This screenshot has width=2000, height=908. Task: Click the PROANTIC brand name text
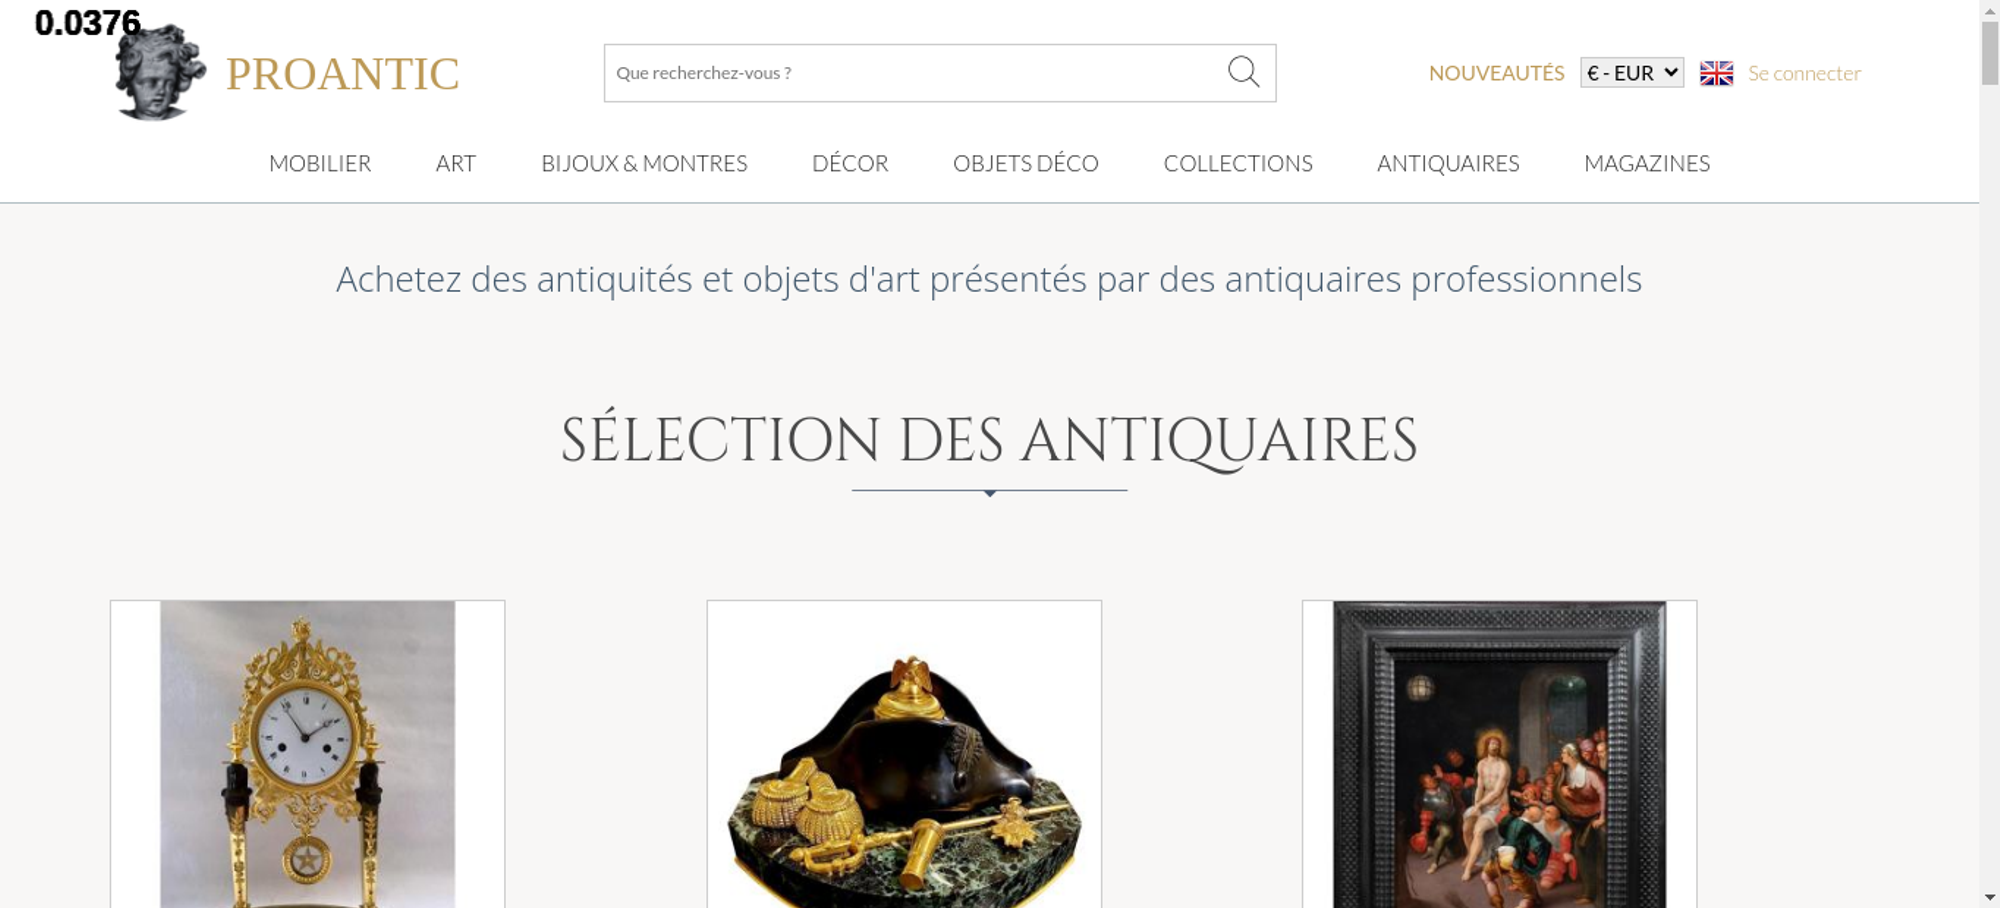click(342, 74)
